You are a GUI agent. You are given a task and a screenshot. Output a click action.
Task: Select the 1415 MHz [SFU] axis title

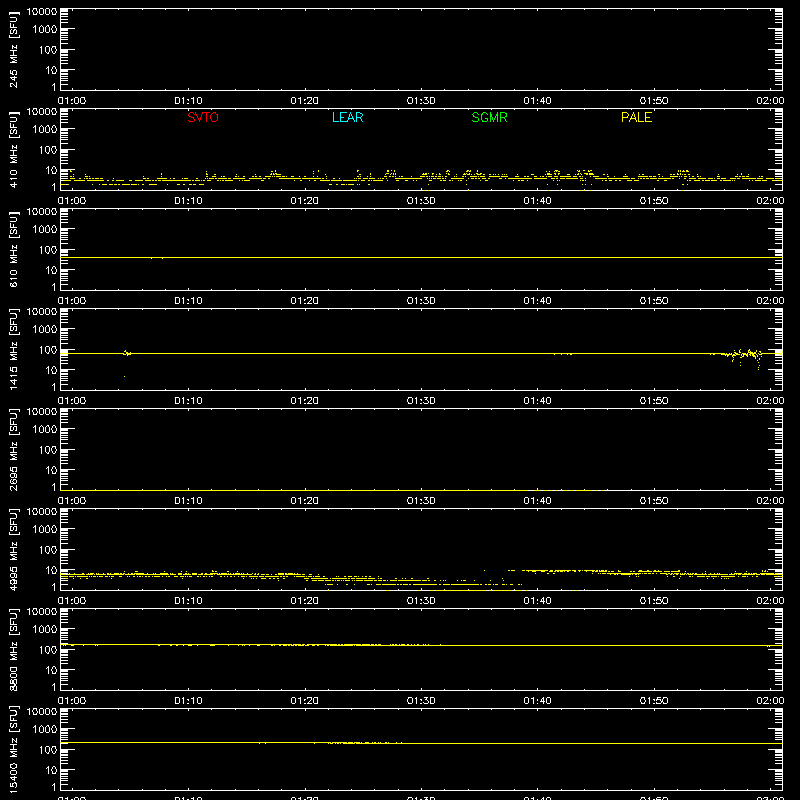click(13, 349)
